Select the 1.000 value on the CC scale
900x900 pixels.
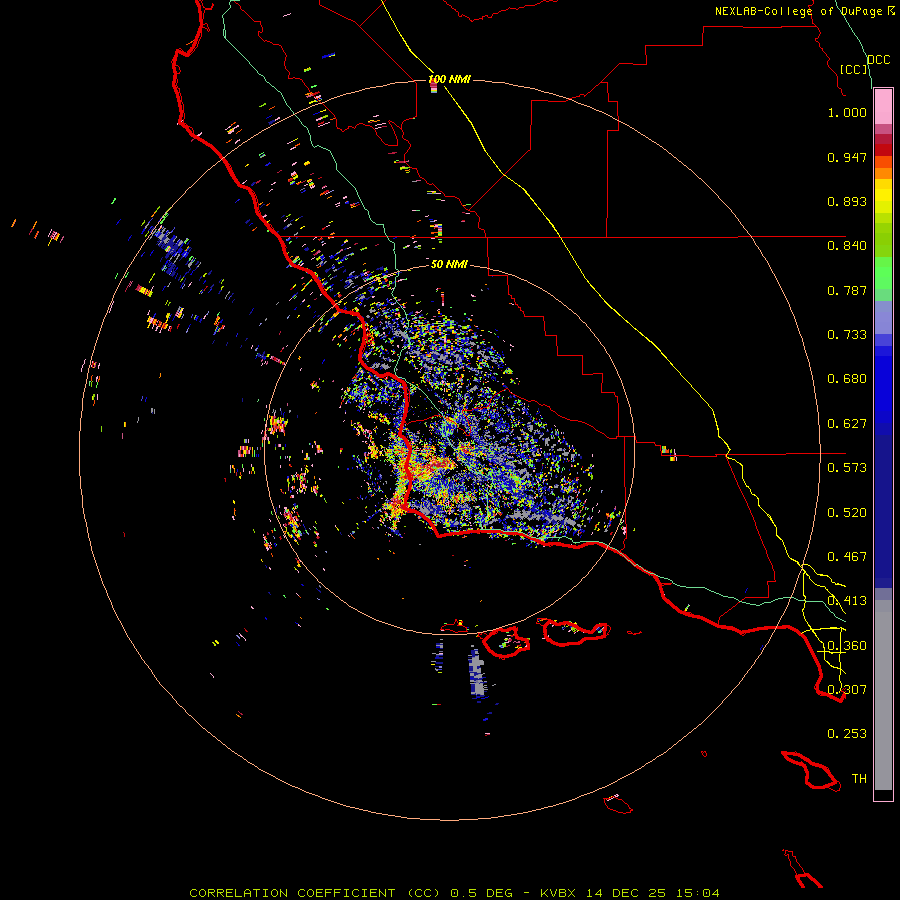(x=847, y=112)
